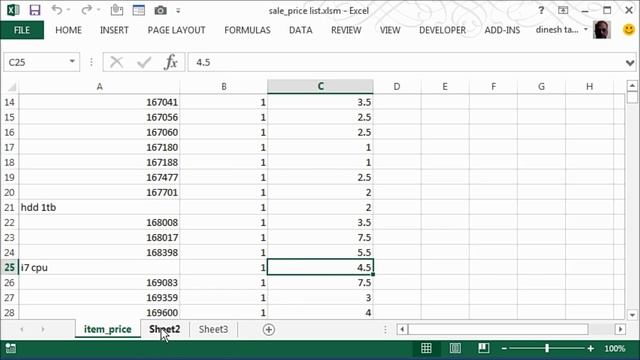Image resolution: width=640 pixels, height=360 pixels.
Task: Open Customize Quick Access Toolbar dropdown
Action: tap(178, 11)
